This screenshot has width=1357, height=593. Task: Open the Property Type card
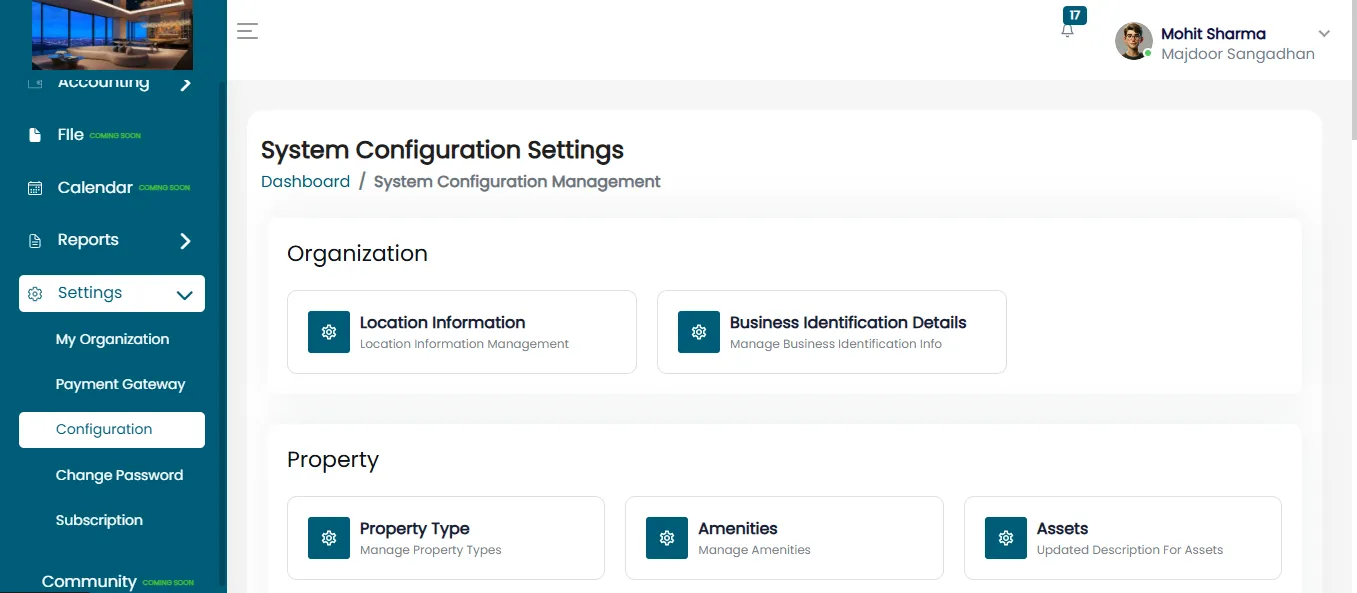tap(446, 538)
